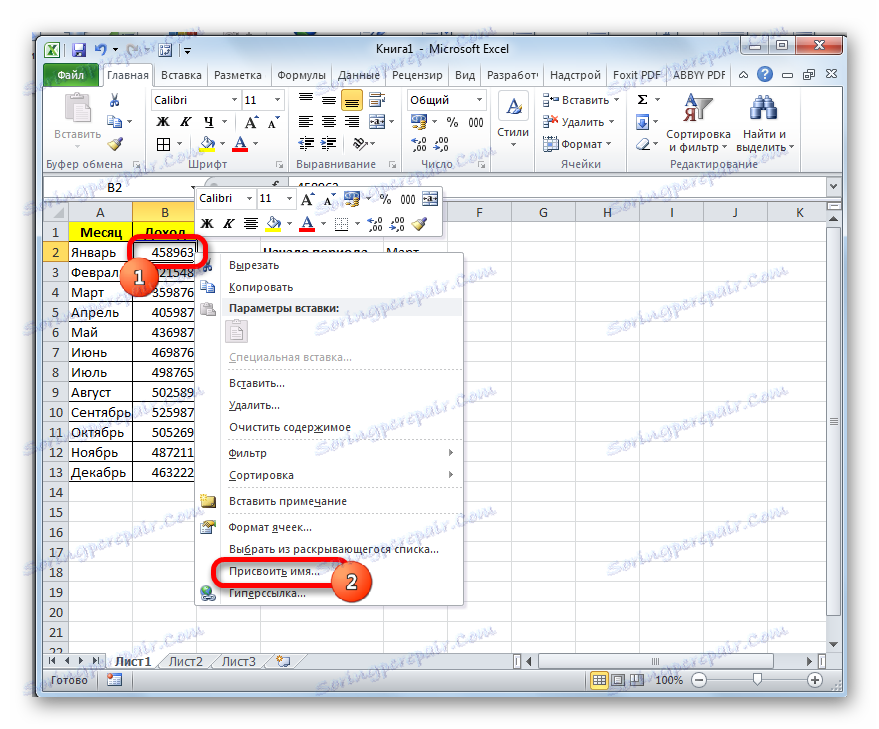Click Decrease Indent icon
Viewport: 879px width, 729px height.
pos(306,144)
